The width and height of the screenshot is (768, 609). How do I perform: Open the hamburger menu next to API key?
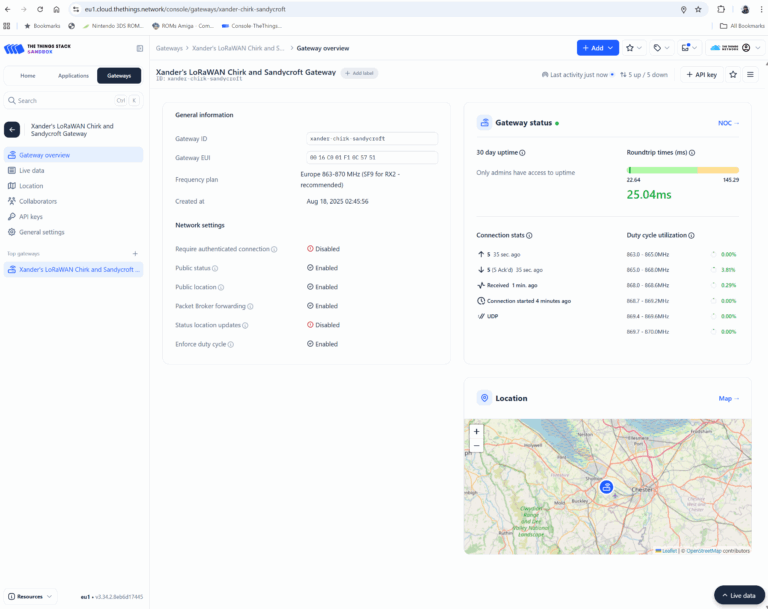[751, 74]
